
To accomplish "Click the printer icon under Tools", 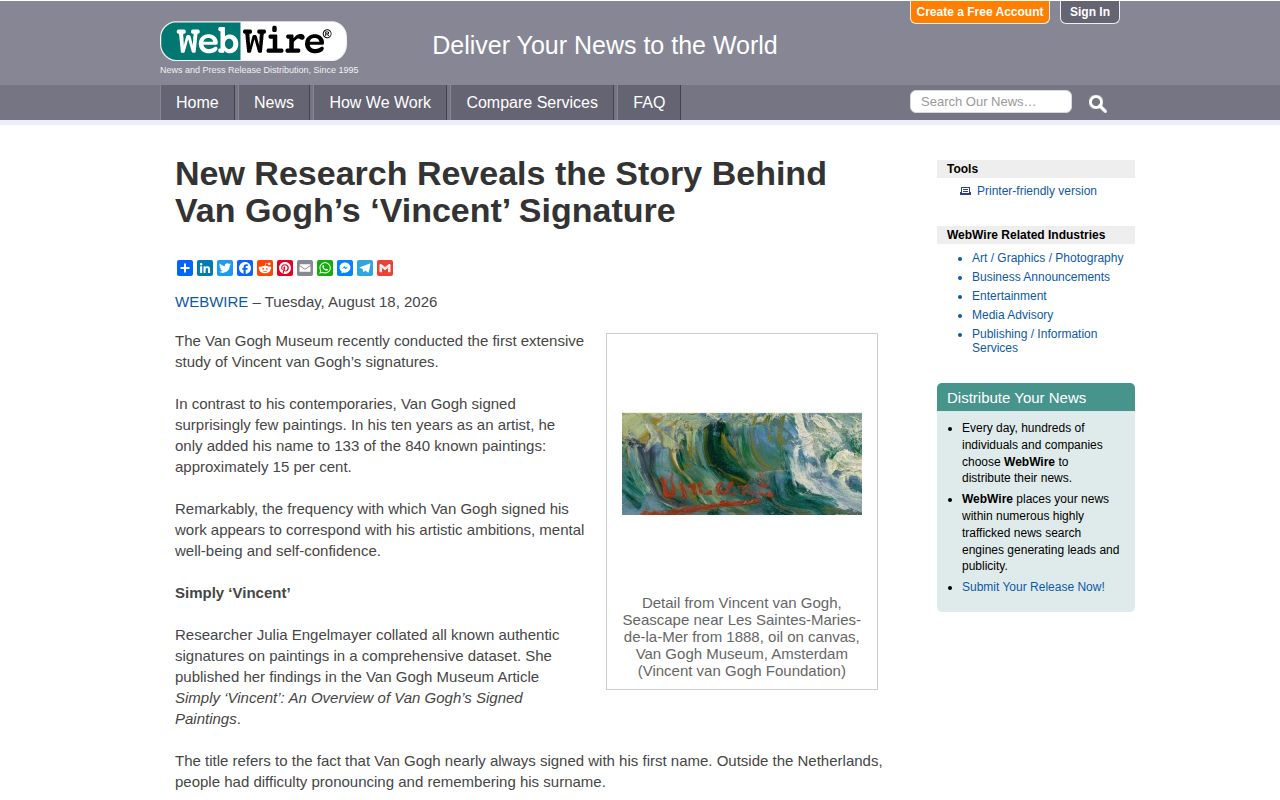I will (x=965, y=191).
